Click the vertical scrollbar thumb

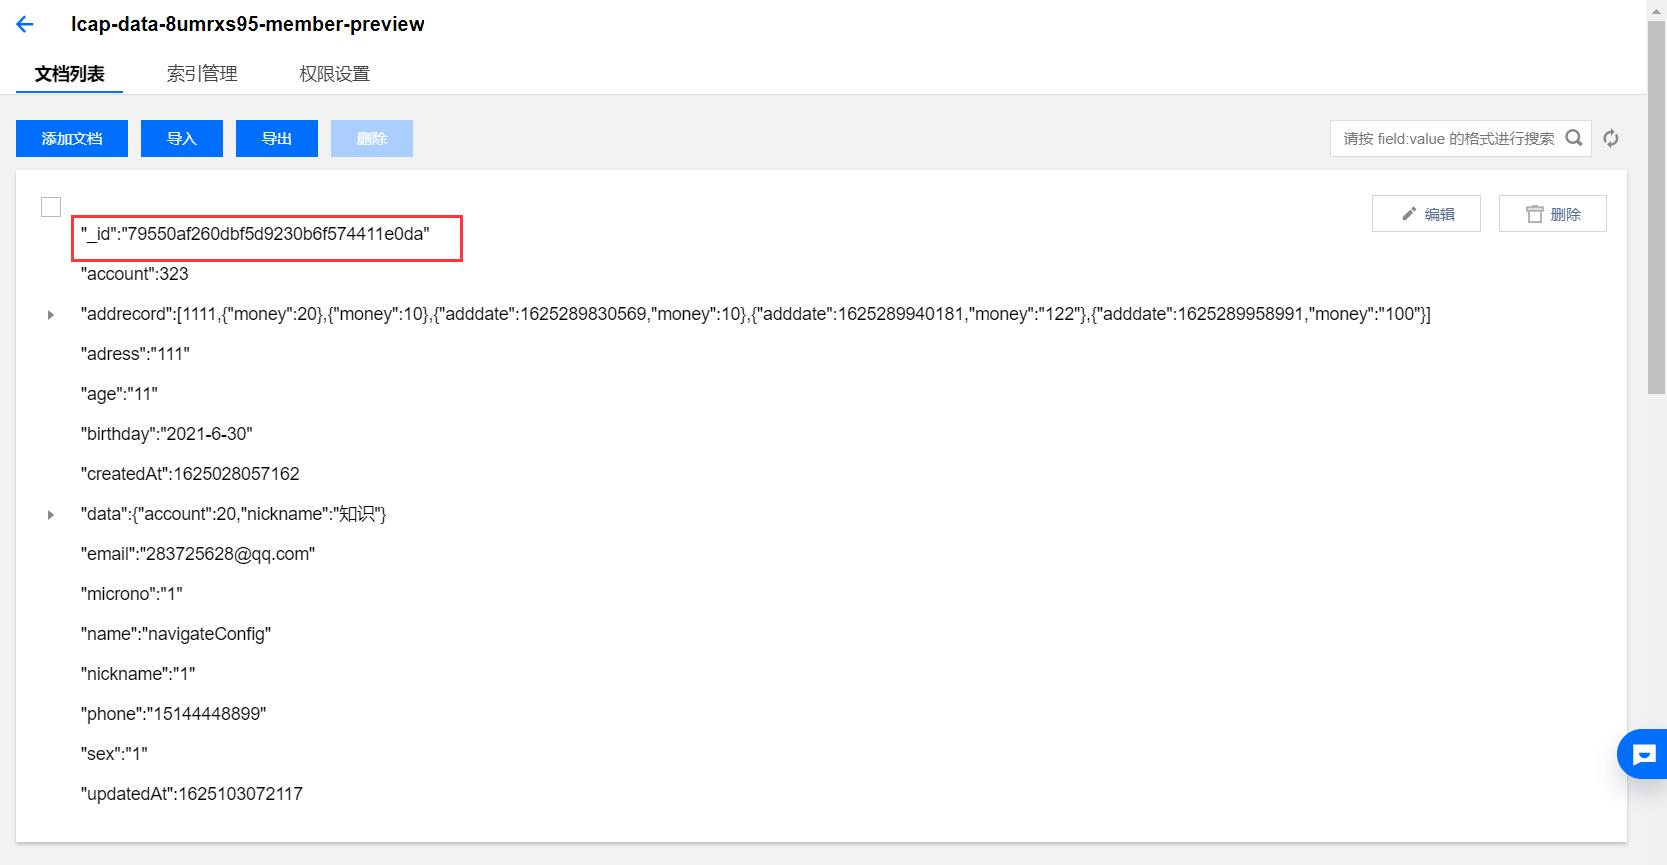pos(1657,208)
